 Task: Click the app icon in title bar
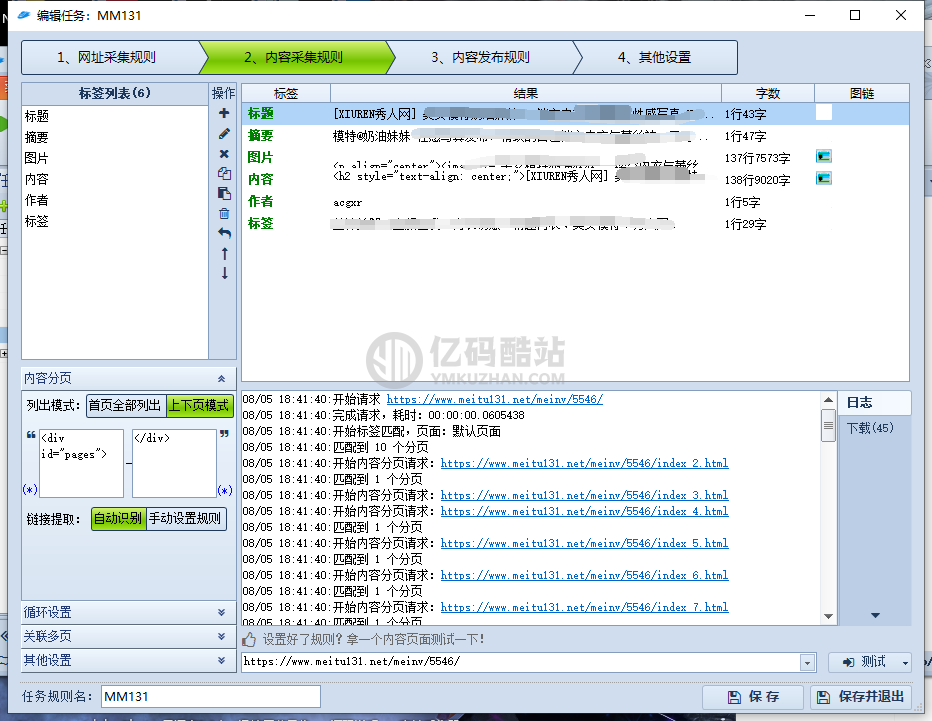(23, 15)
